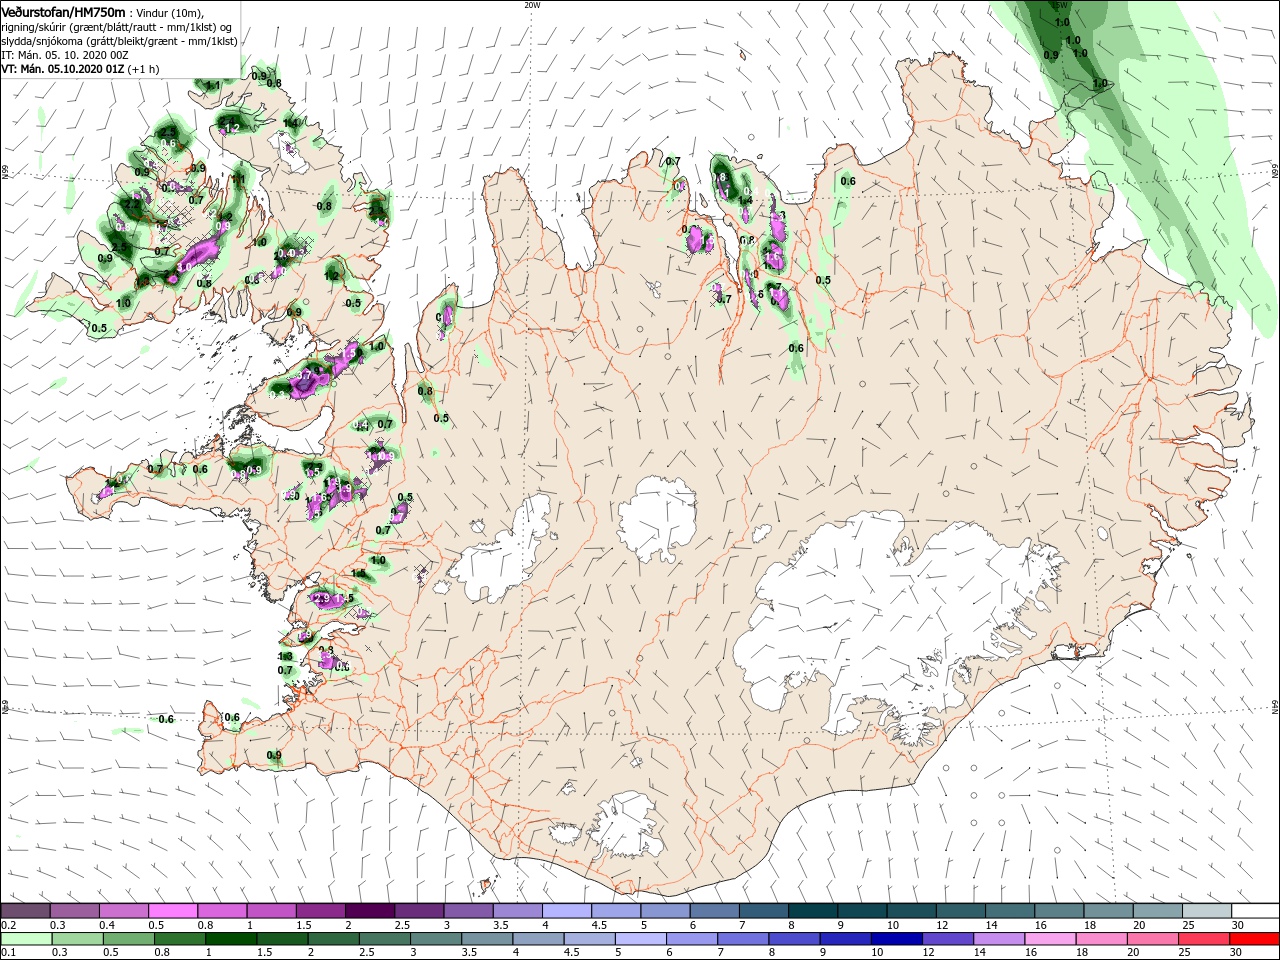Select the rain scale swatch between 25 and 30
Image resolution: width=1280 pixels, height=960 pixels.
[x=1203, y=939]
